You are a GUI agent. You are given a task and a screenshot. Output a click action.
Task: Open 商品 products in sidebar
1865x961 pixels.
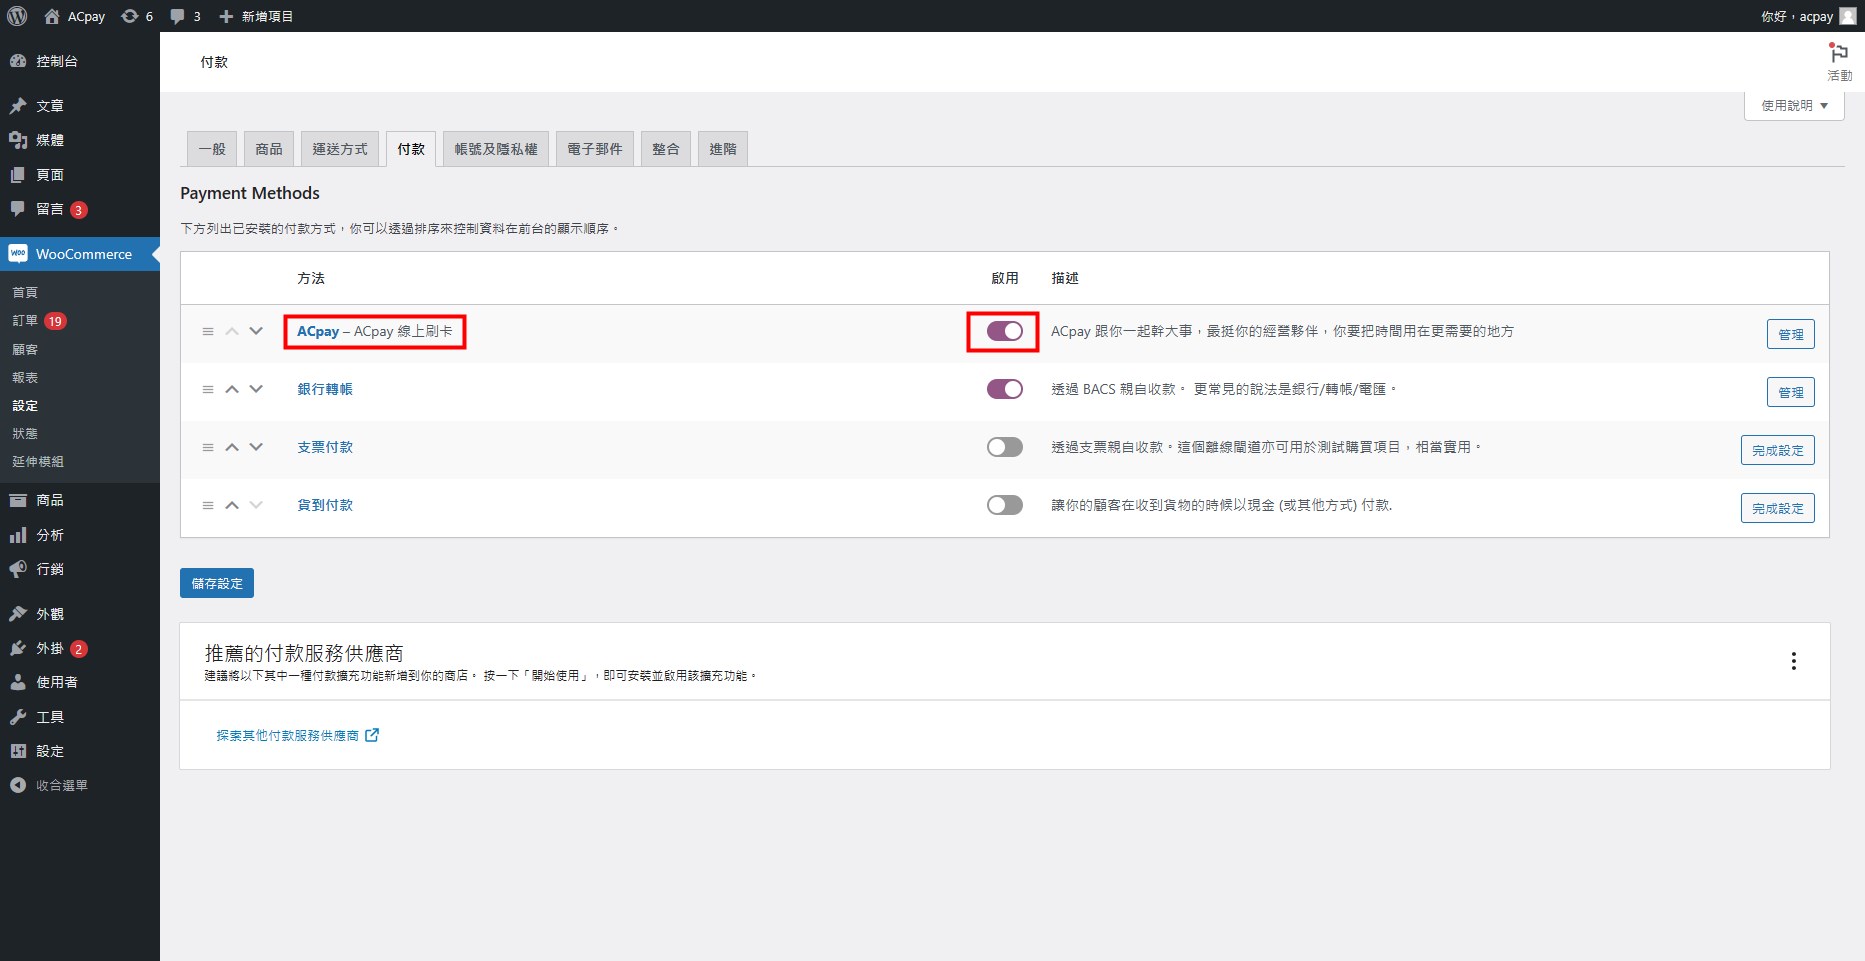tap(80, 500)
